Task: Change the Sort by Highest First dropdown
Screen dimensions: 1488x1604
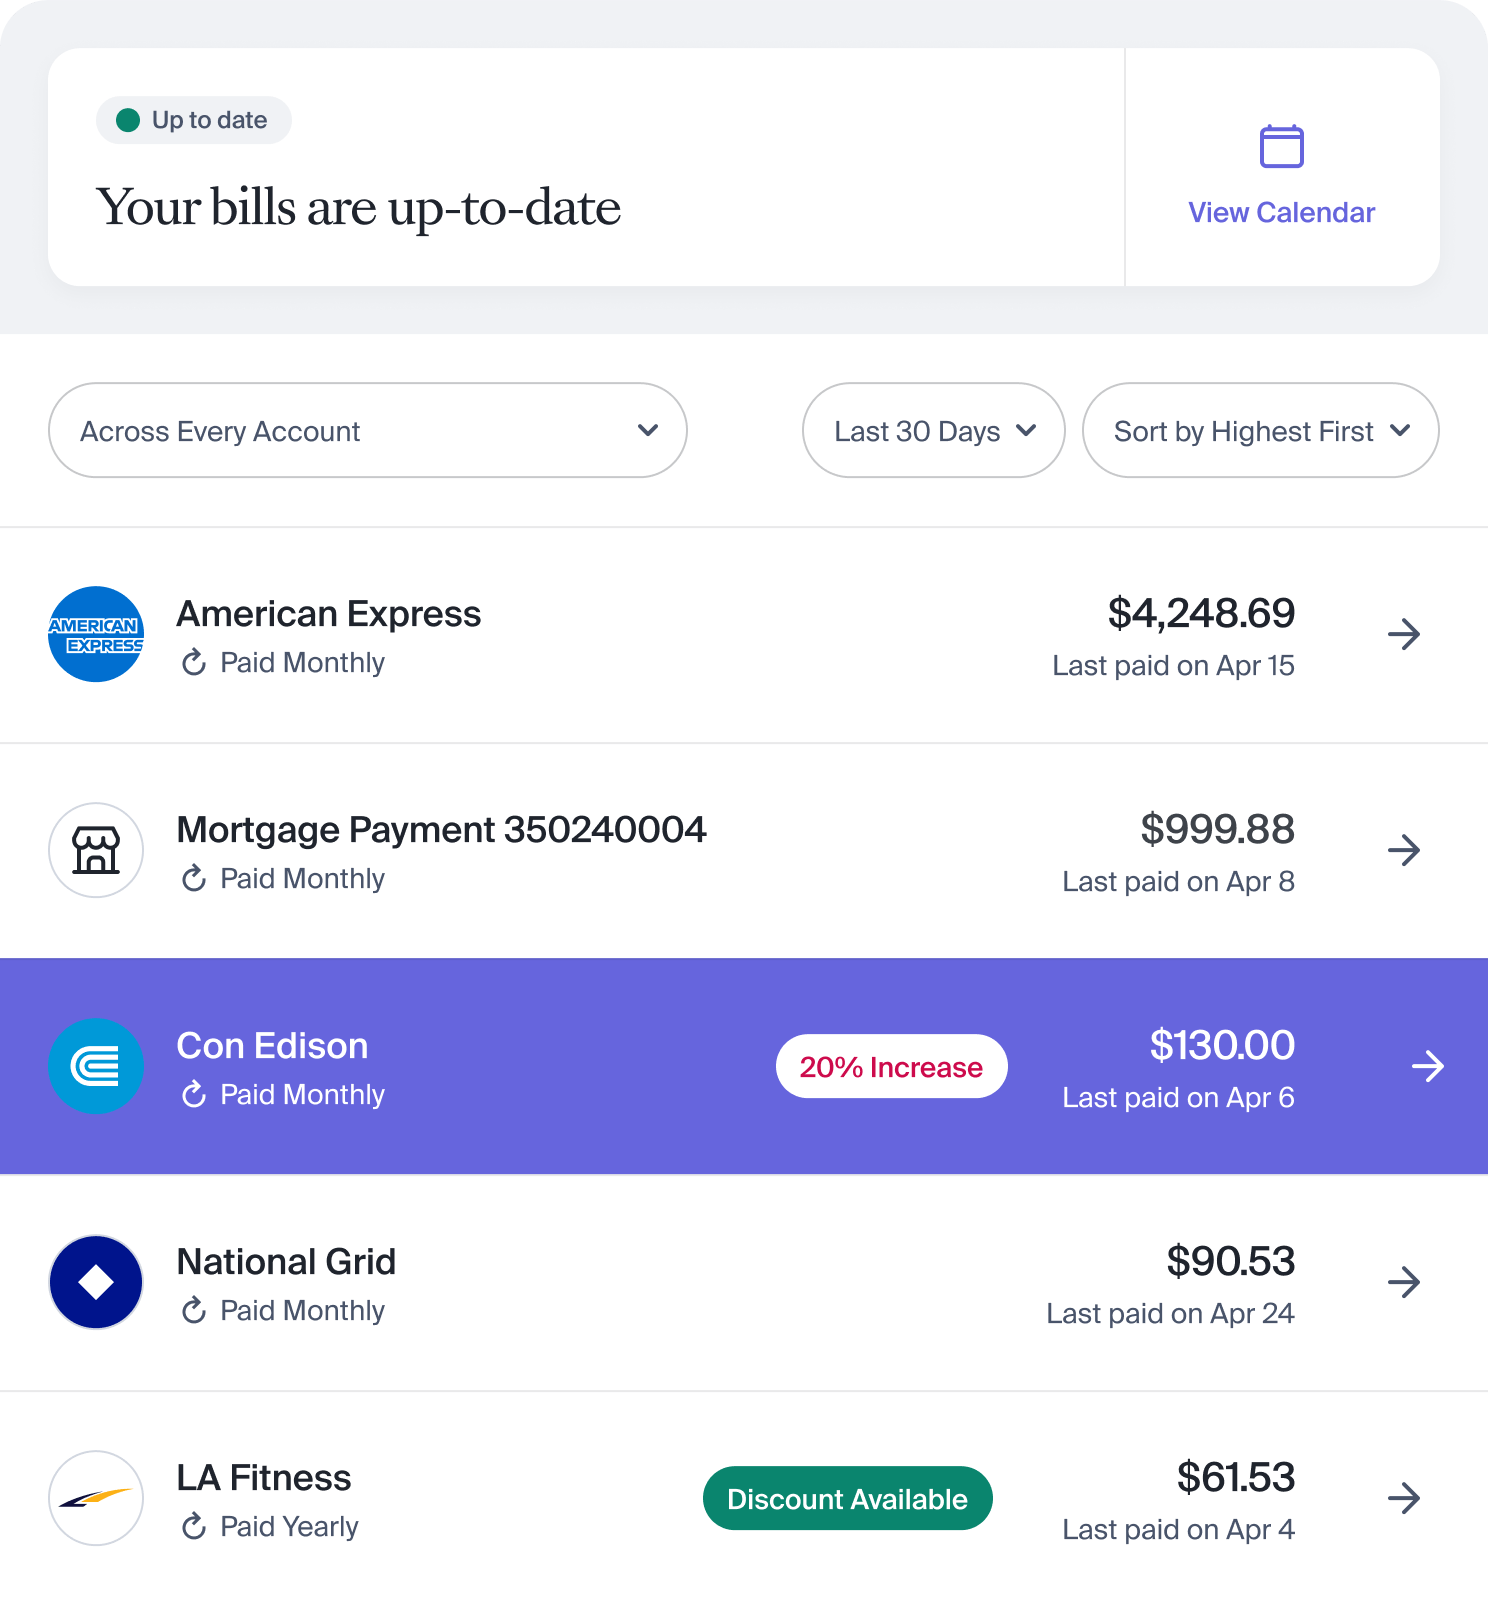Action: tap(1259, 430)
